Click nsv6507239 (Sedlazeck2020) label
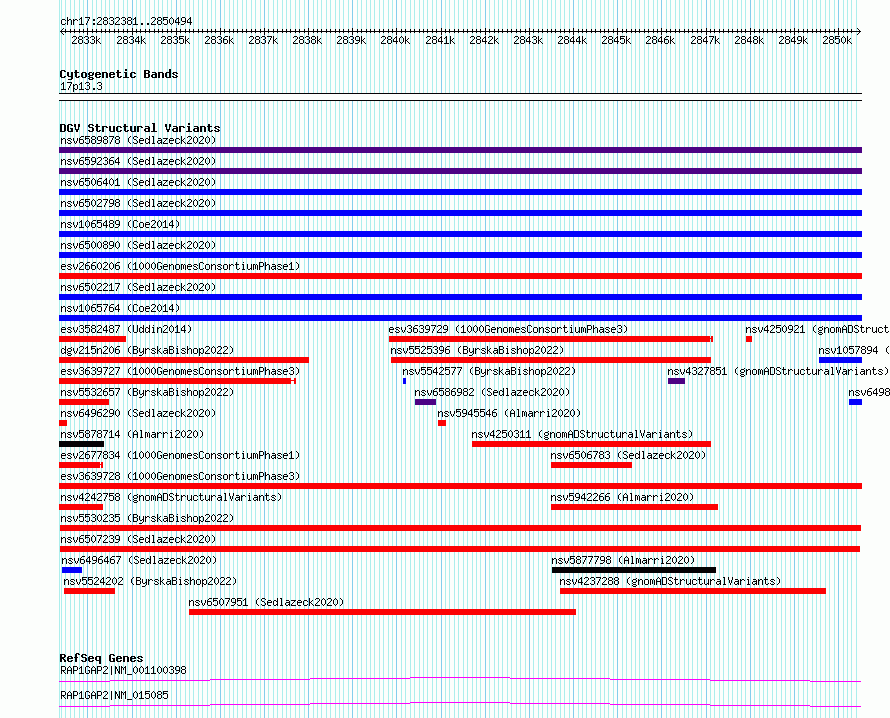The height and width of the screenshot is (718, 890). 138,539
